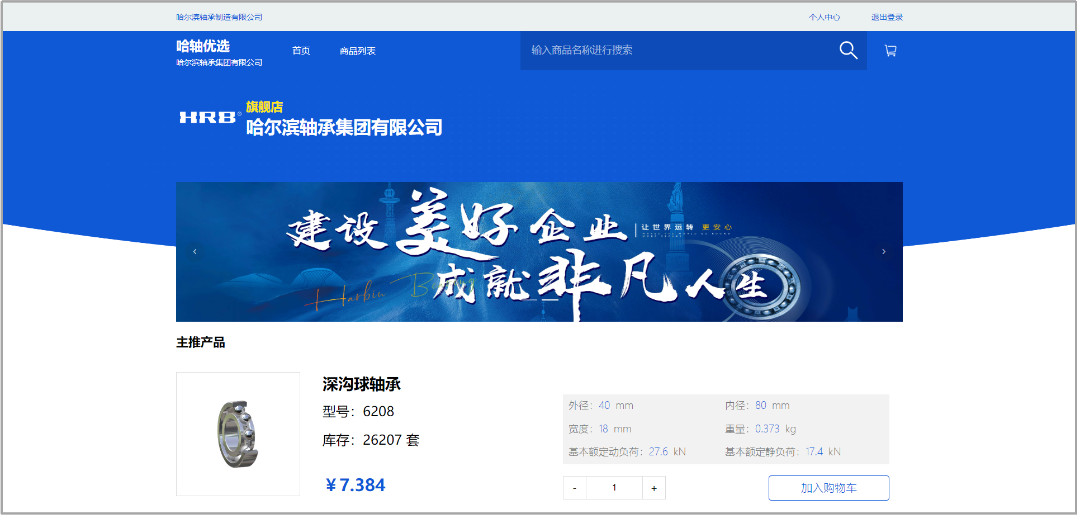Add 6208 bearing to cart with 加入购物车
Viewport: 1080px width, 516px height.
coord(829,488)
